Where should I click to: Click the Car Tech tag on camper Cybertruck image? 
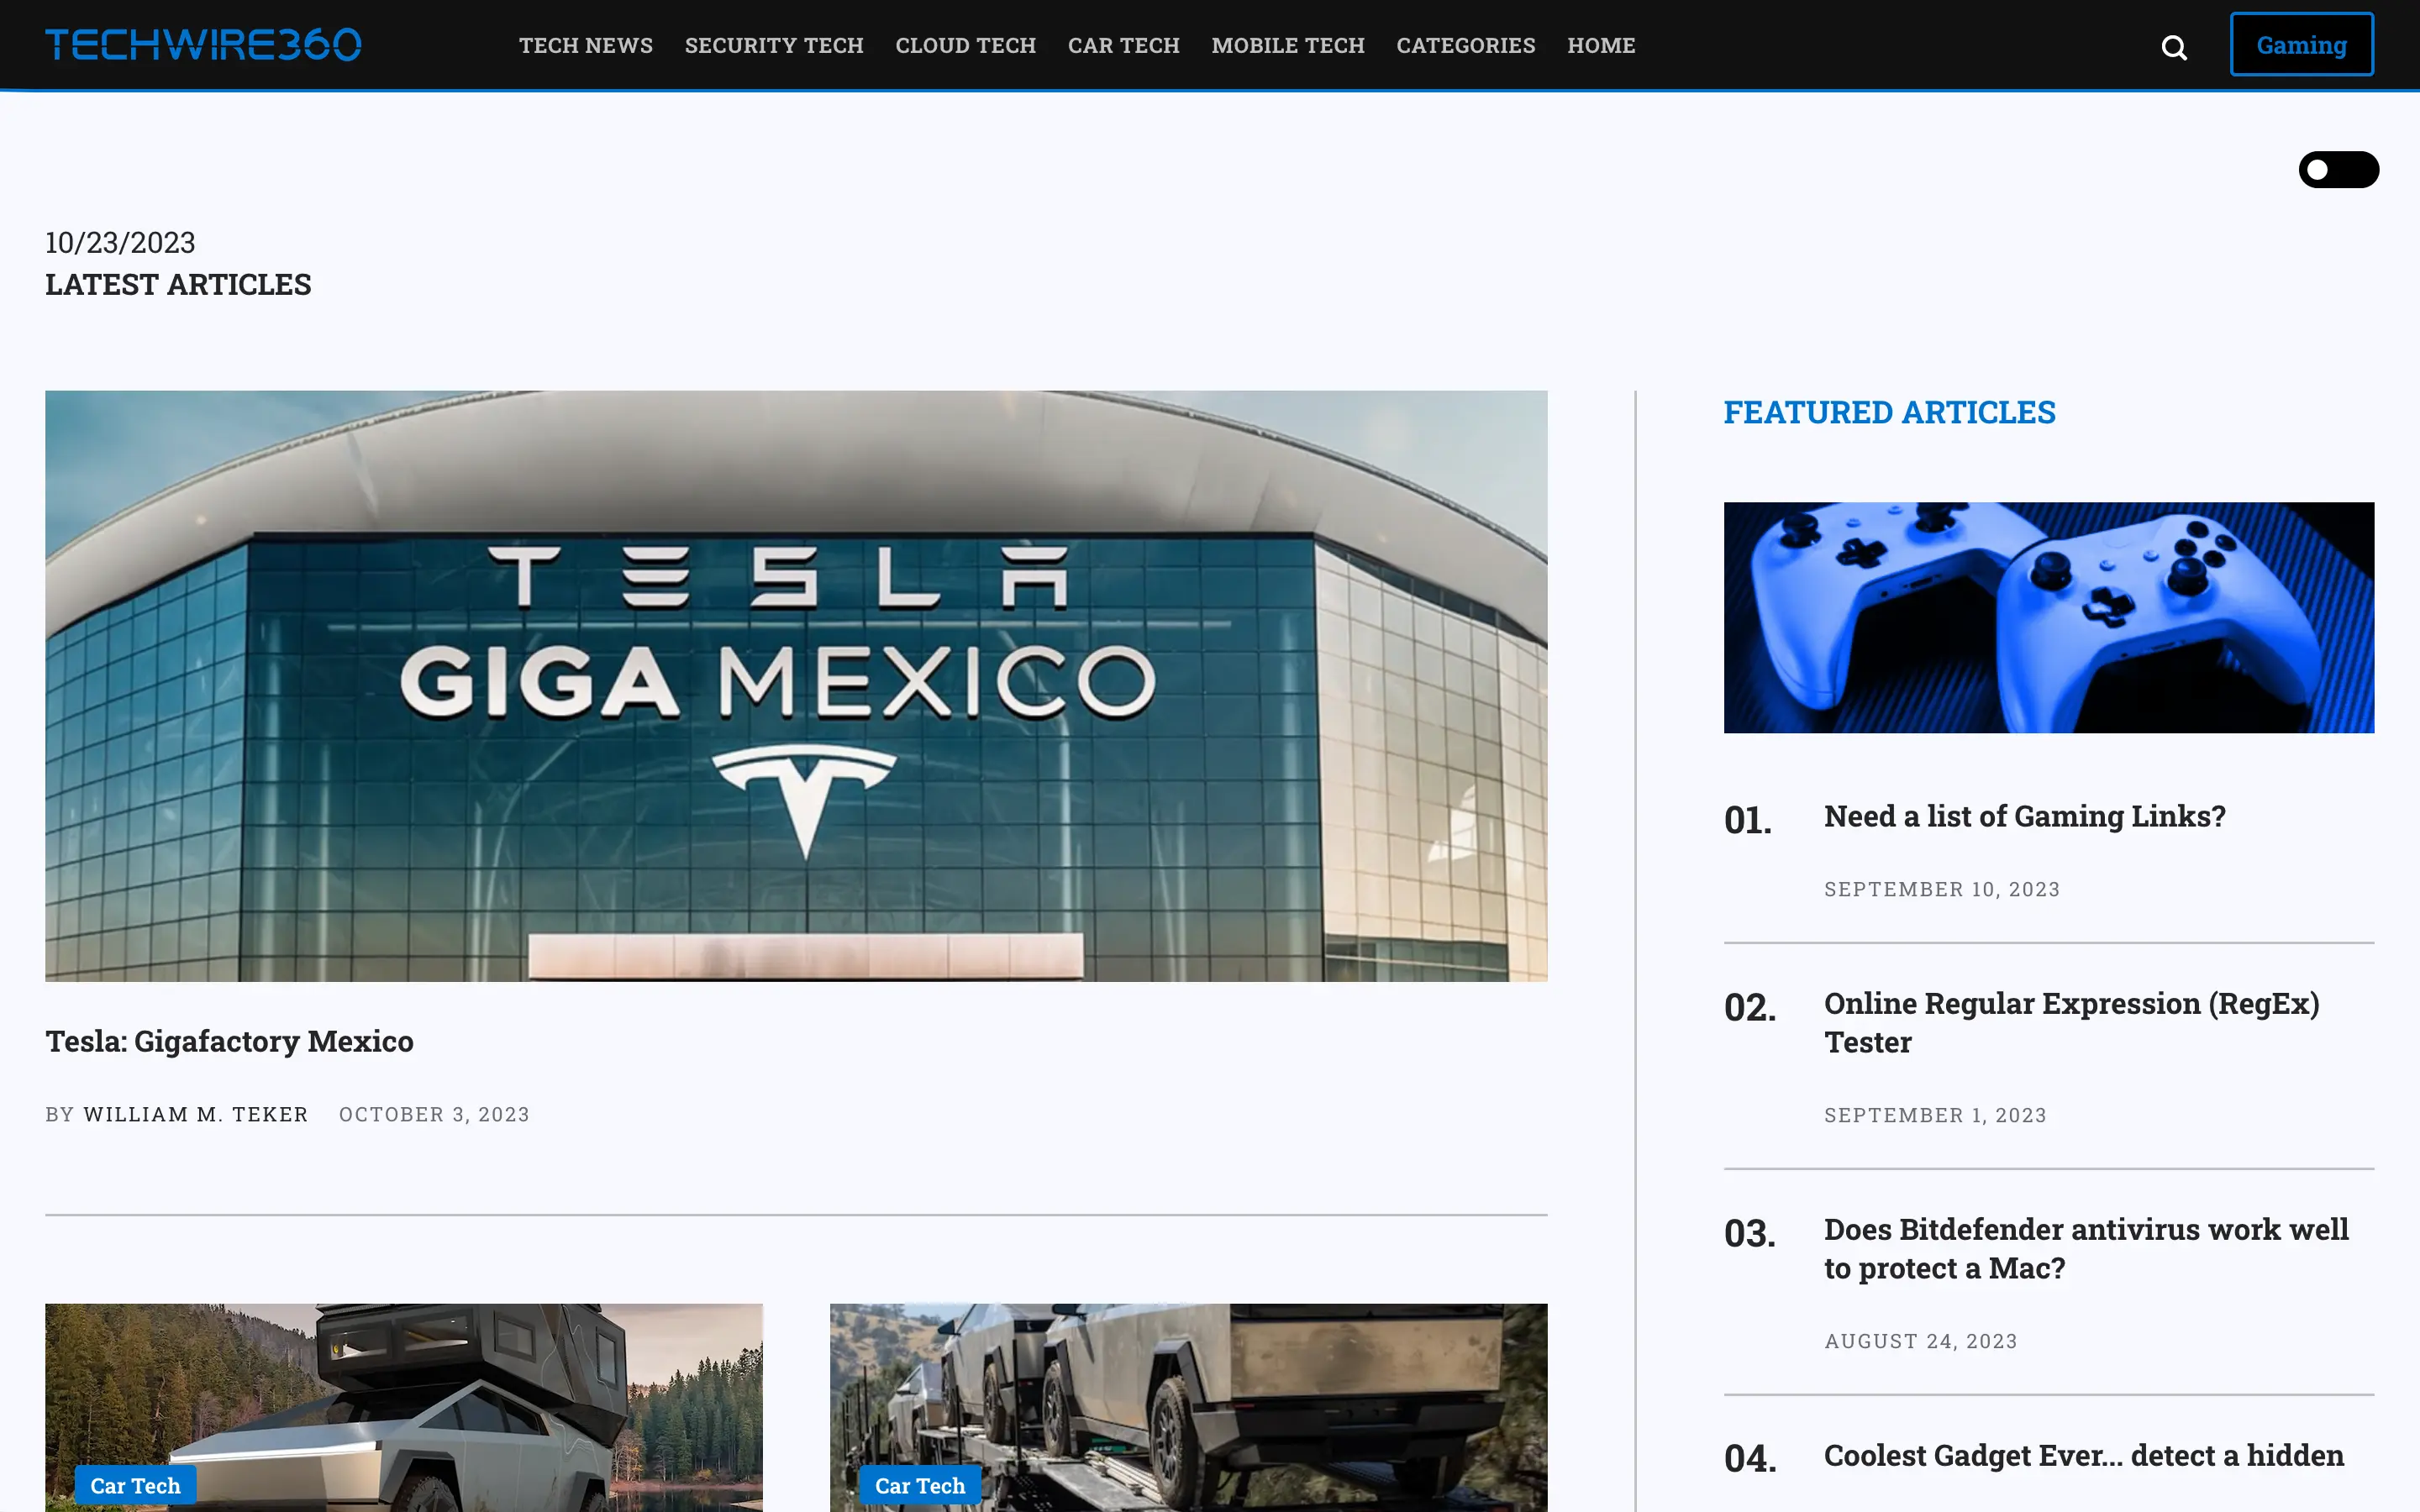pyautogui.click(x=135, y=1485)
